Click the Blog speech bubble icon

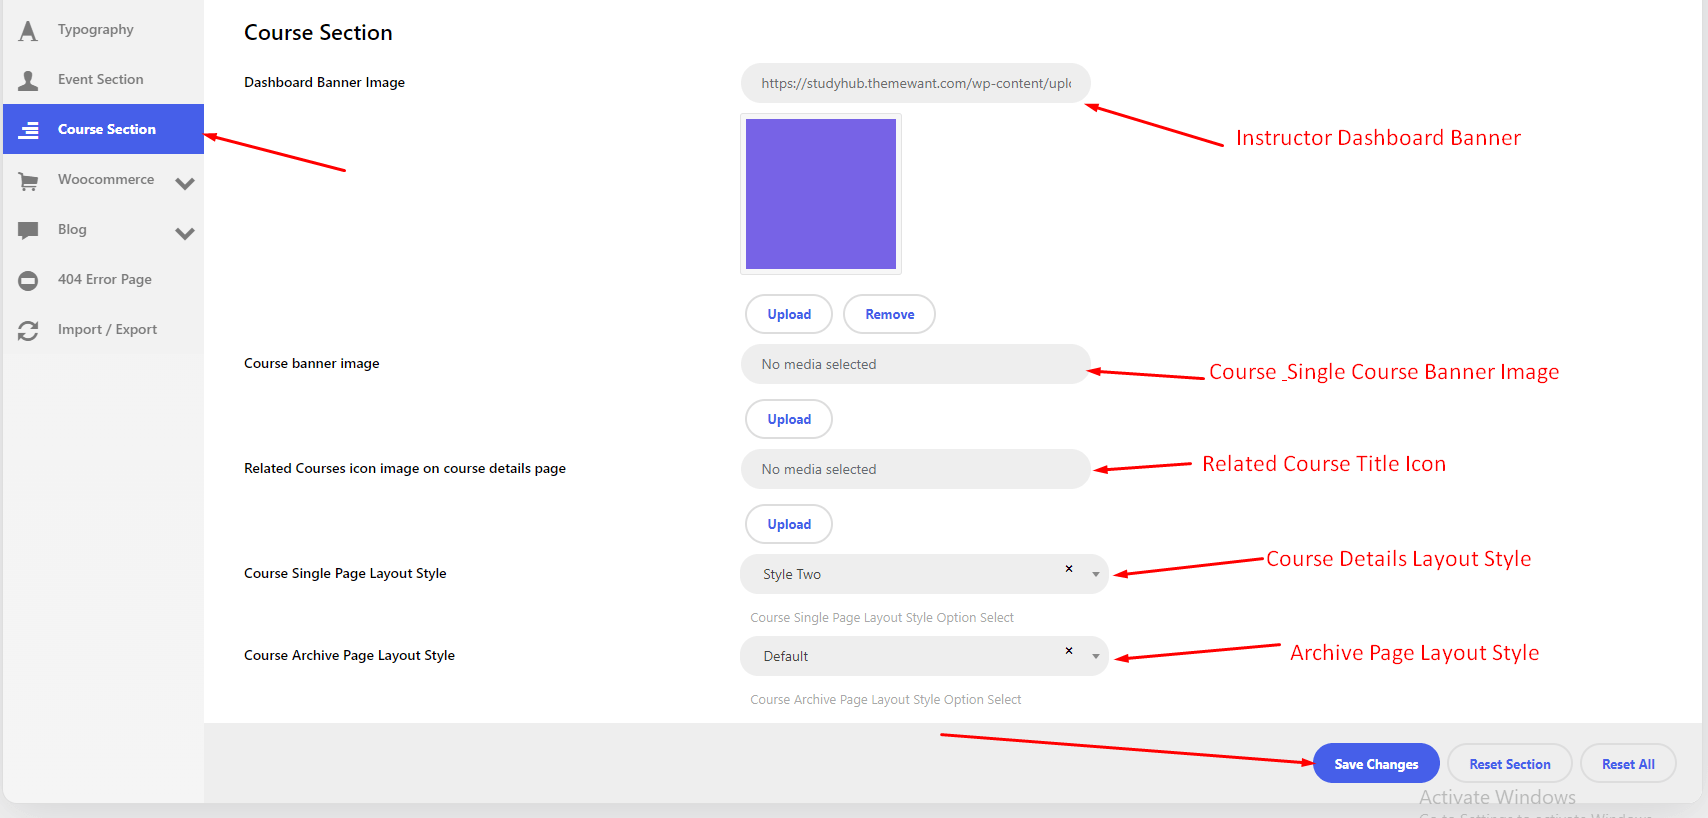(x=28, y=230)
